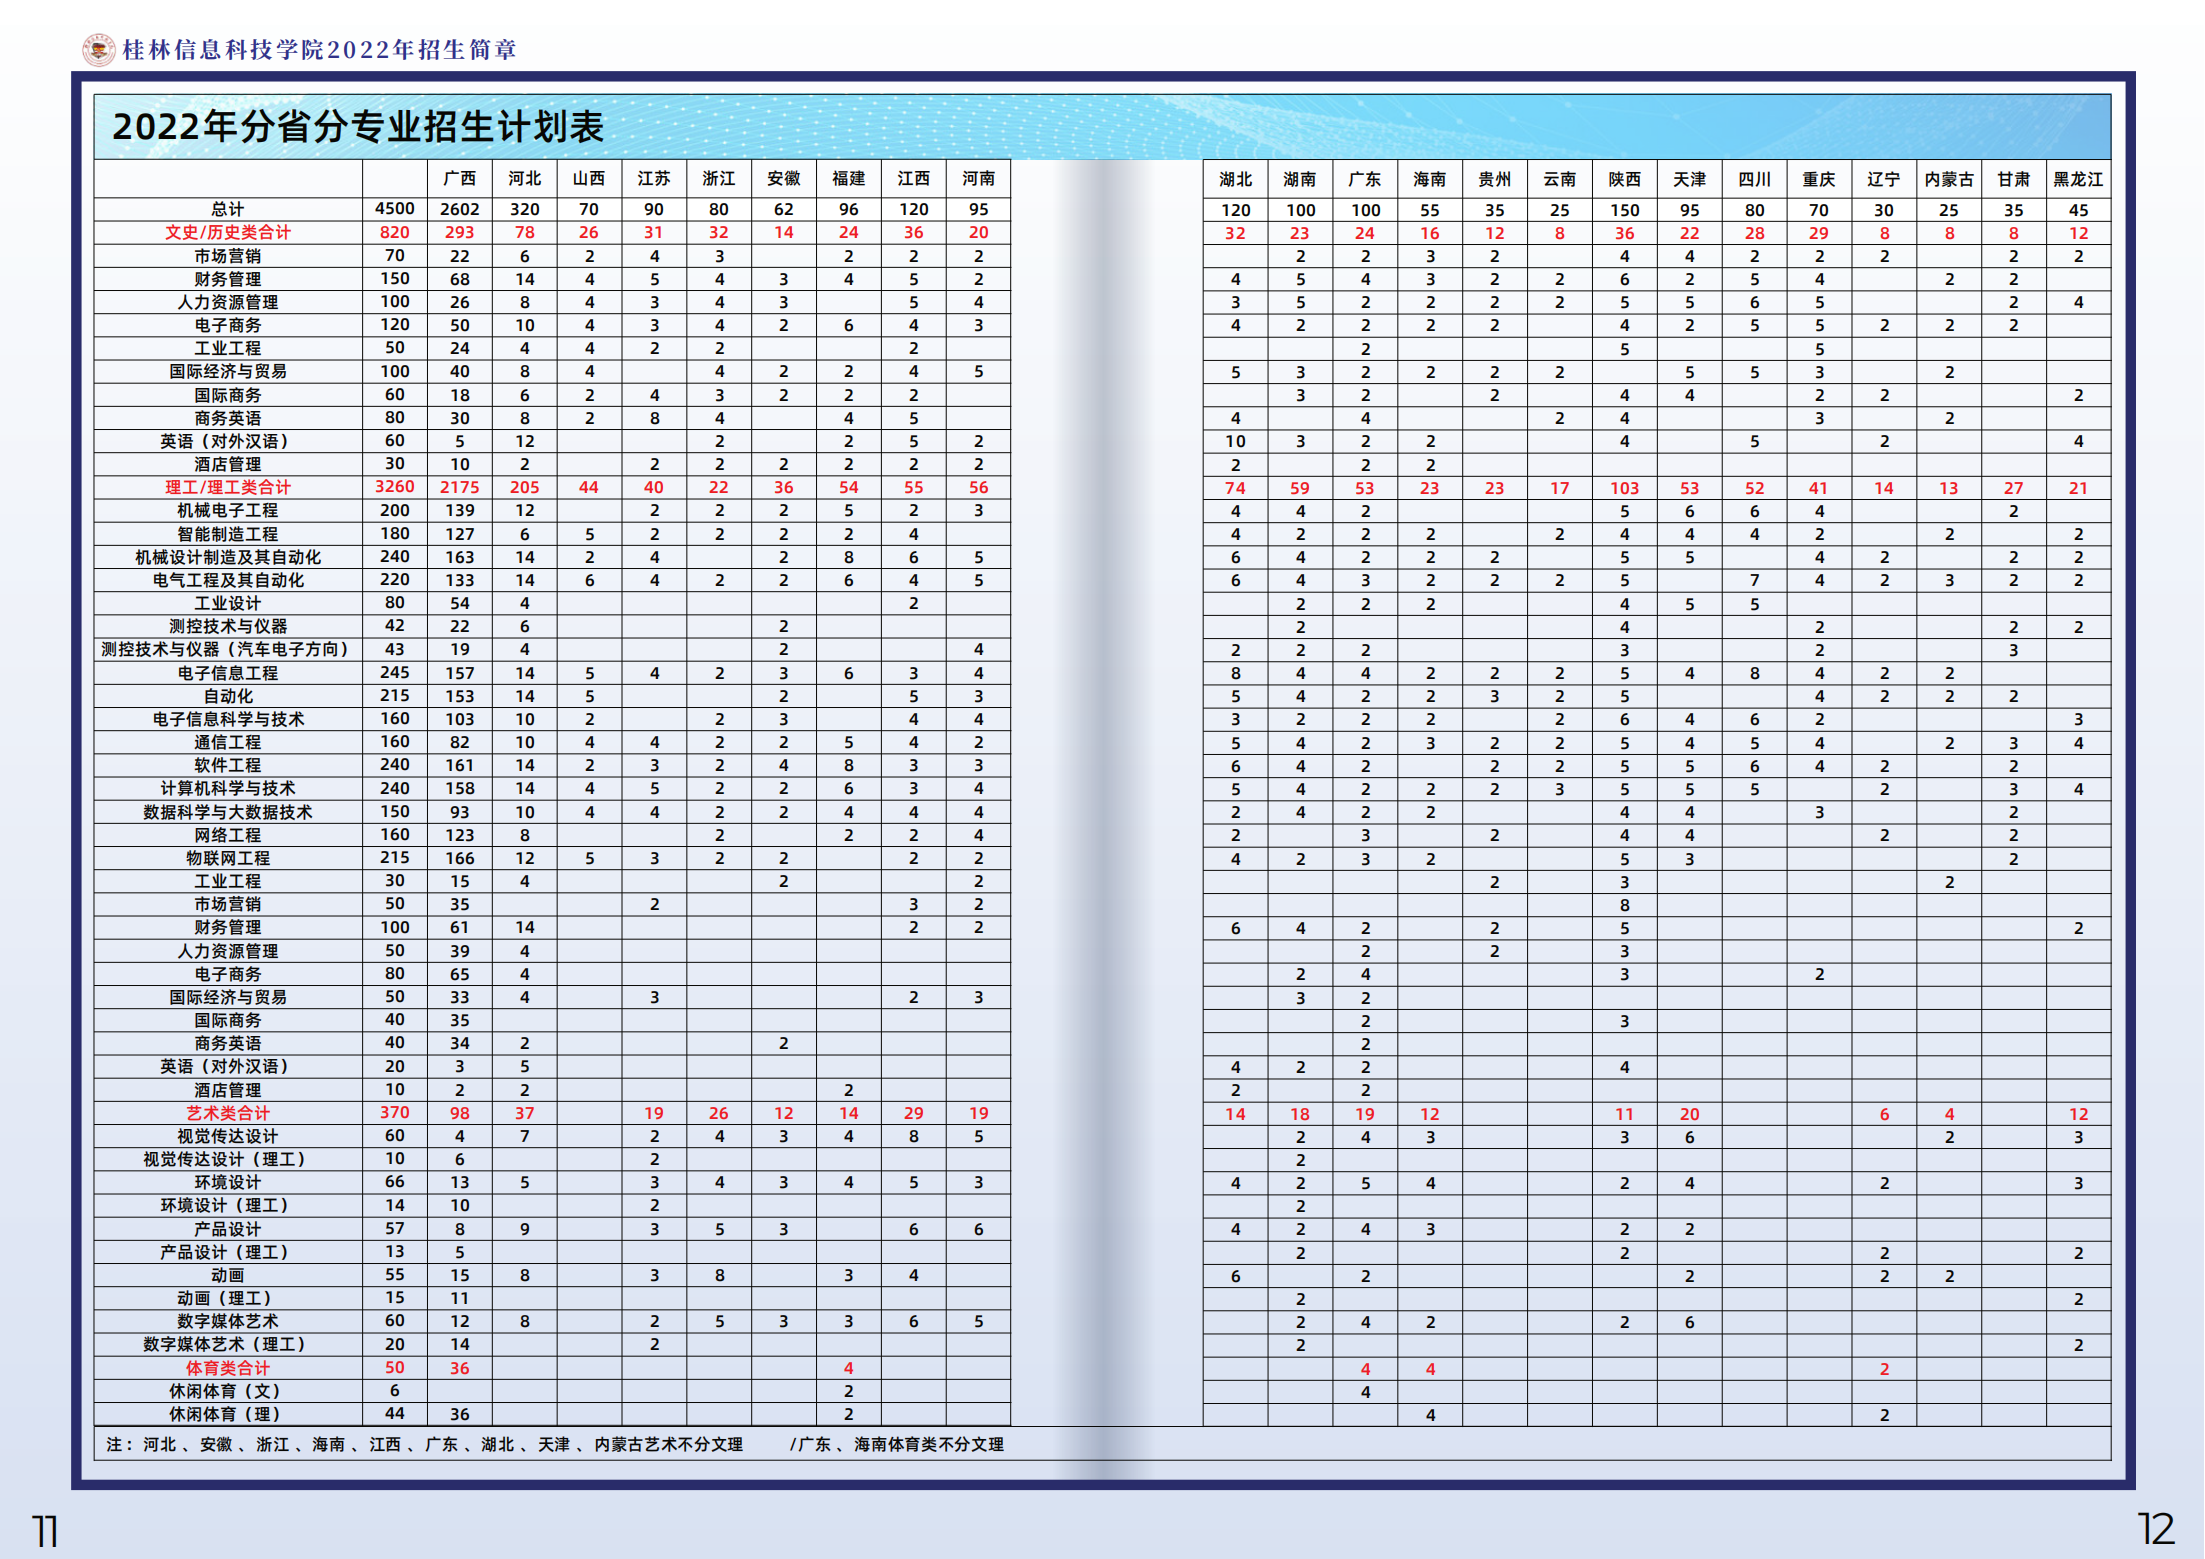
Task: Click the brochure title text beside logo
Action: pos(319,50)
